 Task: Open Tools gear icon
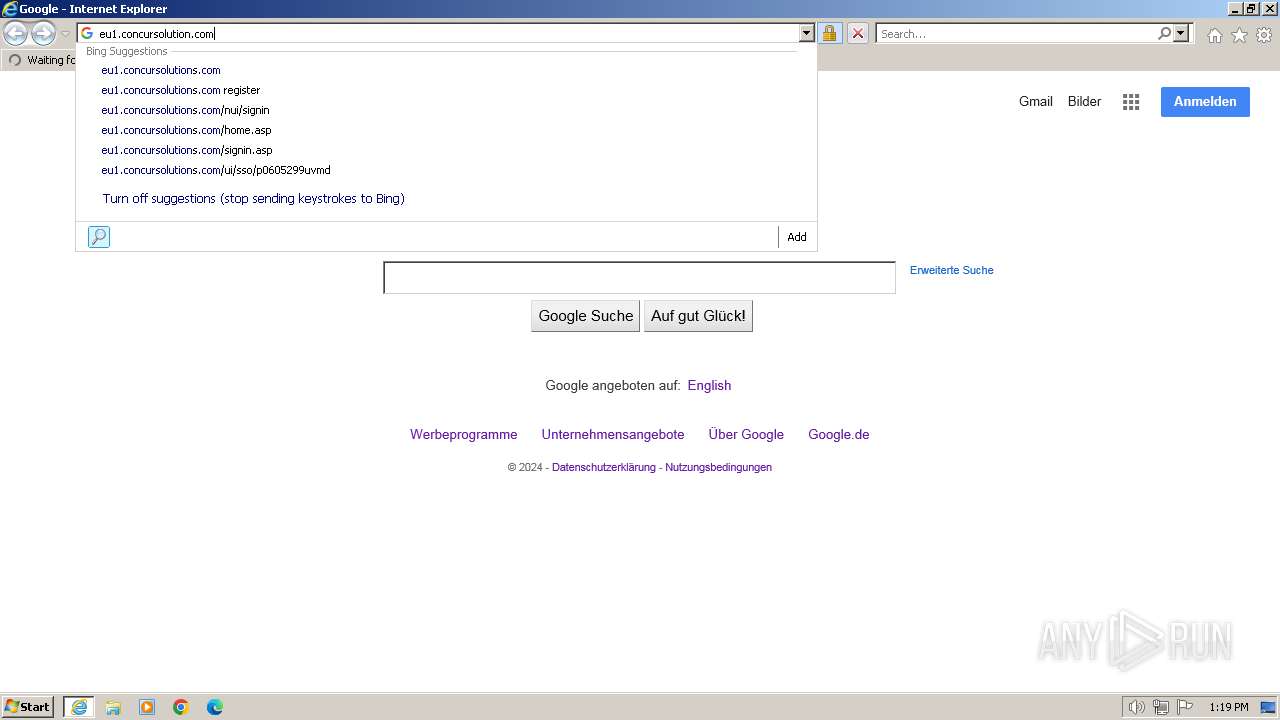click(x=1264, y=35)
